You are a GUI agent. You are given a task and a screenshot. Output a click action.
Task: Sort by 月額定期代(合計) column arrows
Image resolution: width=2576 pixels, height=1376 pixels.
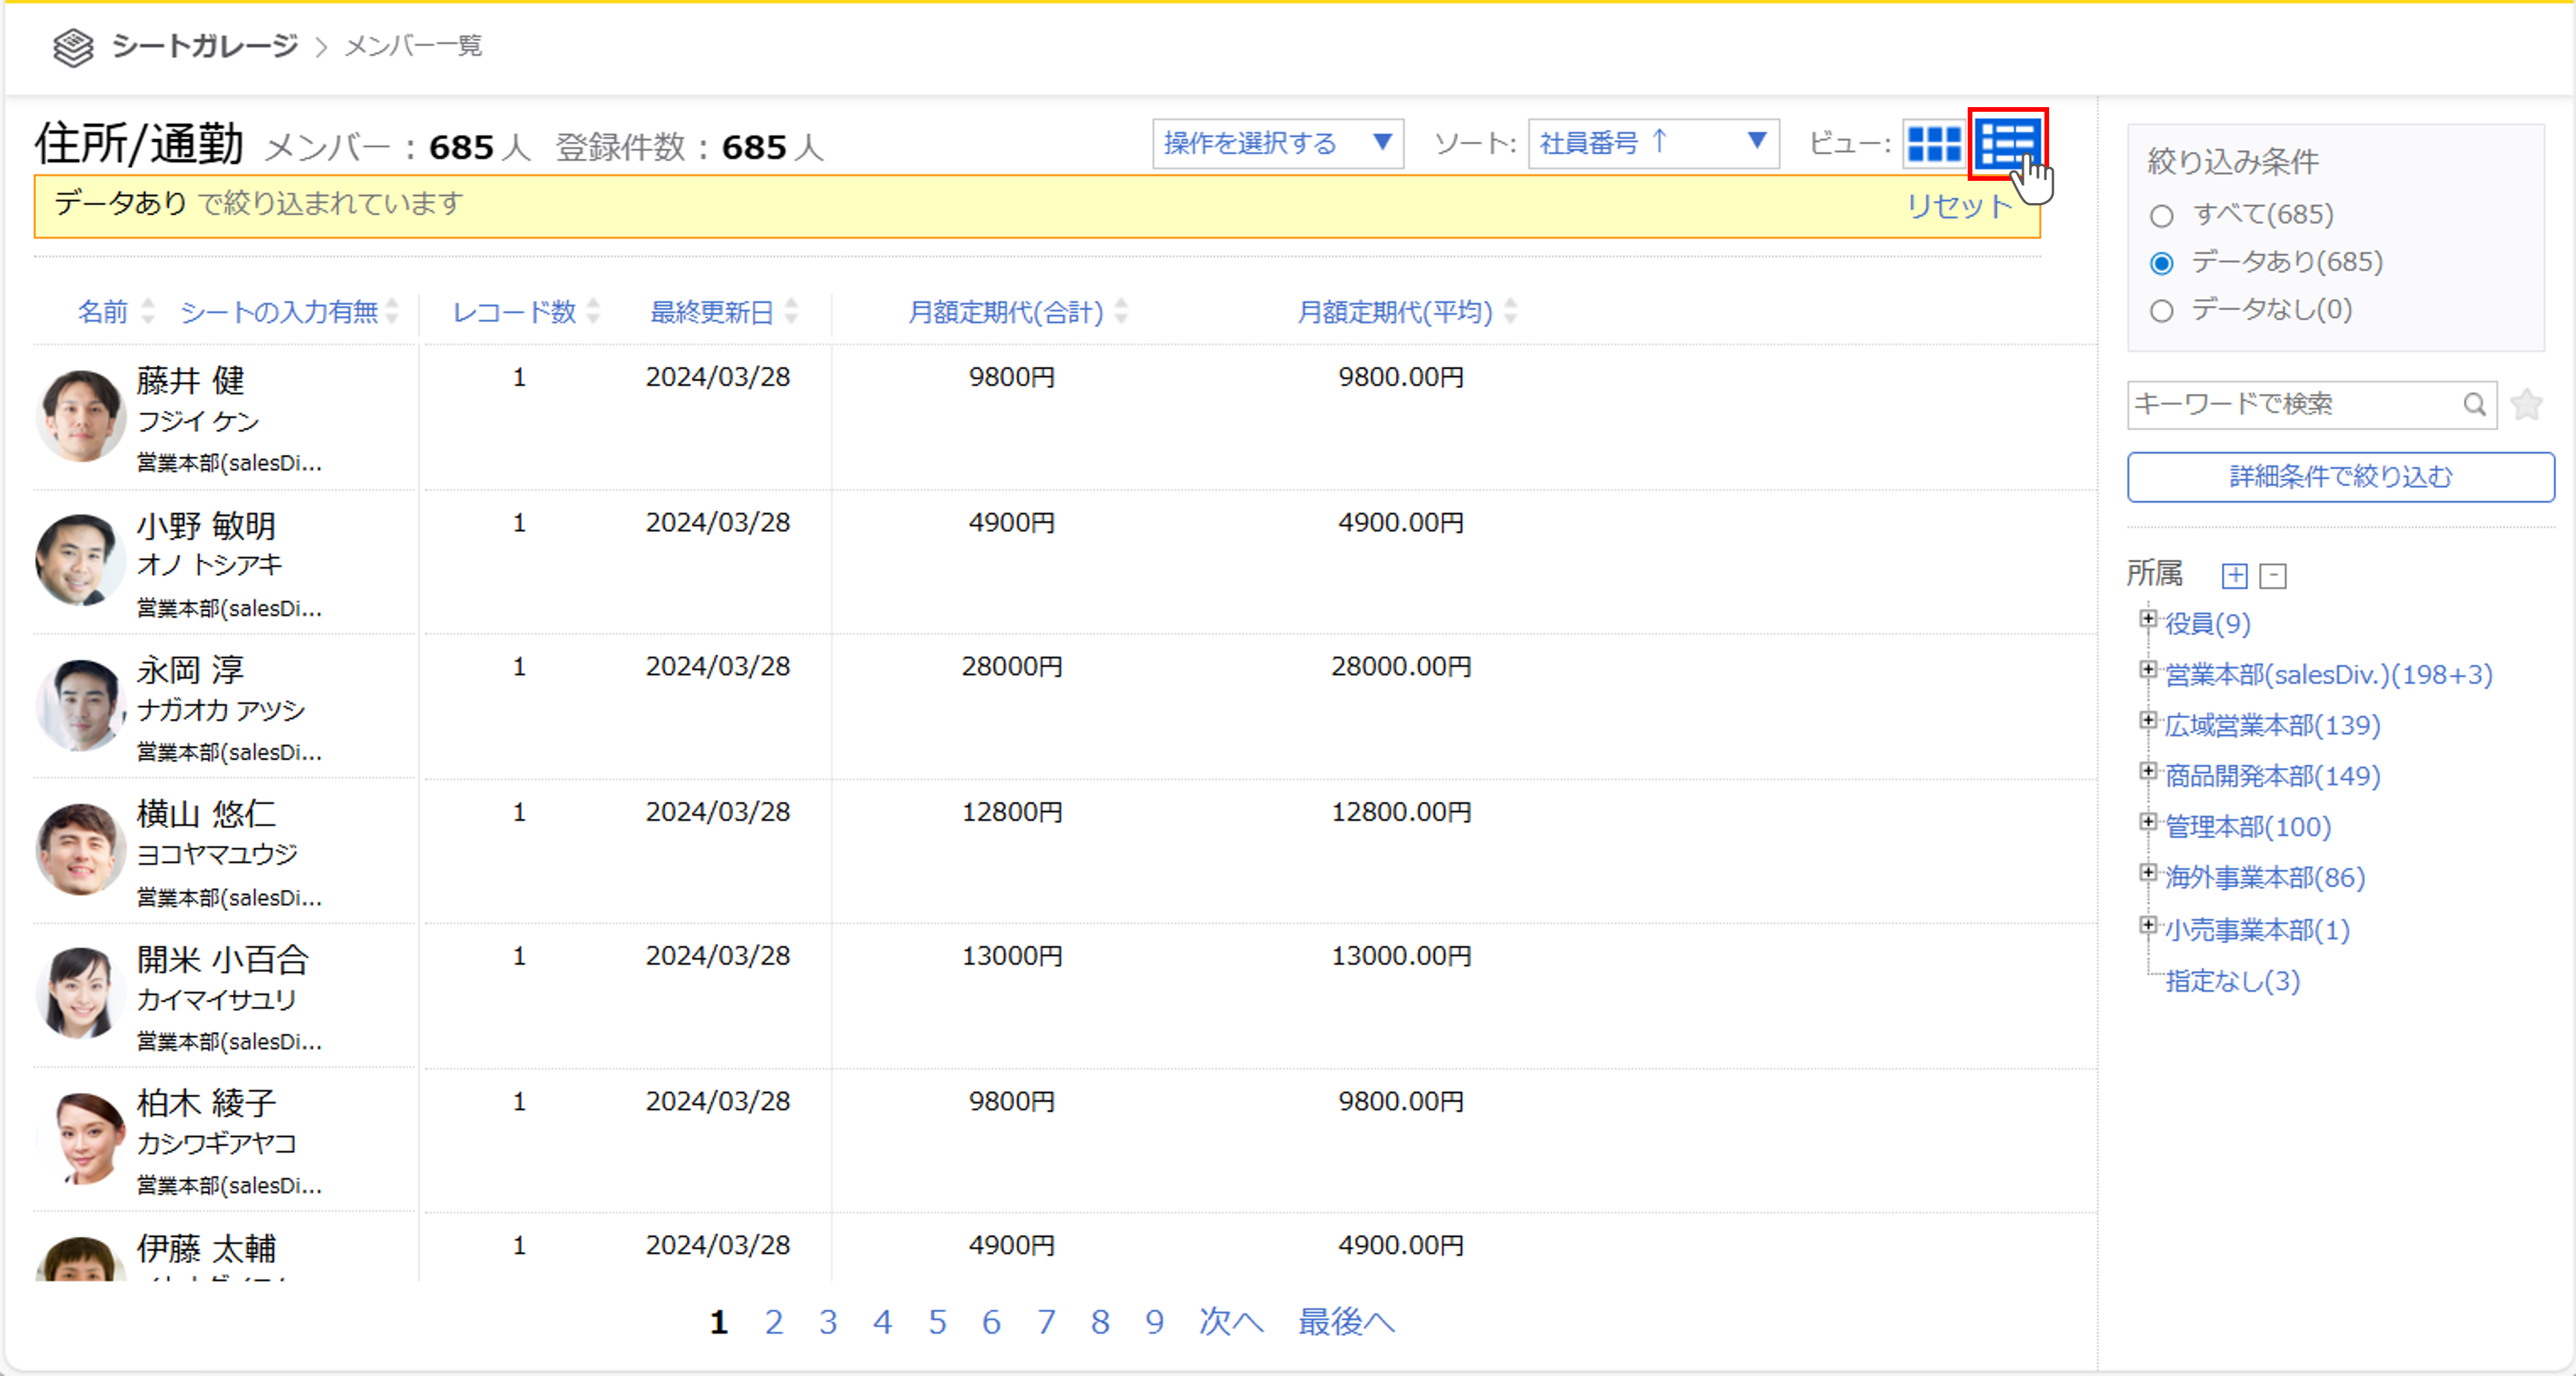1121,312
